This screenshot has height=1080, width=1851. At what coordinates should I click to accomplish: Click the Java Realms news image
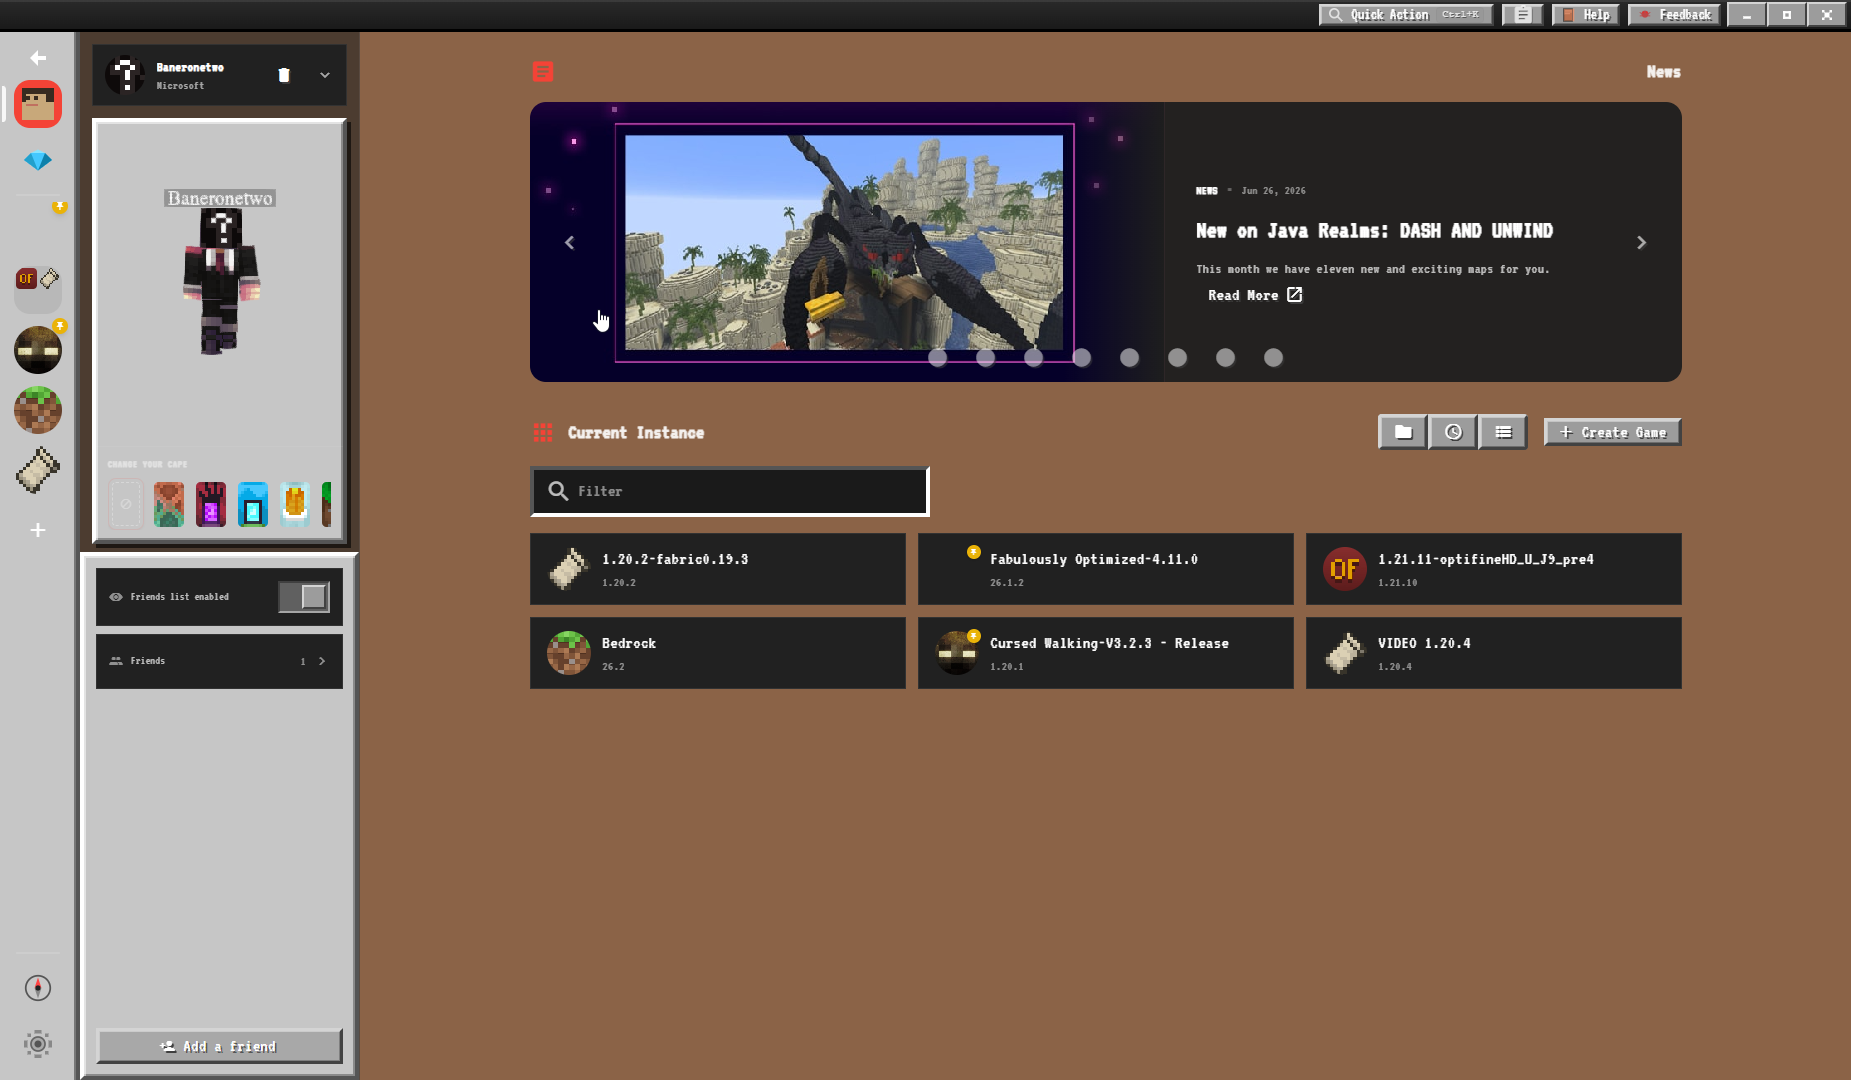pyautogui.click(x=844, y=243)
